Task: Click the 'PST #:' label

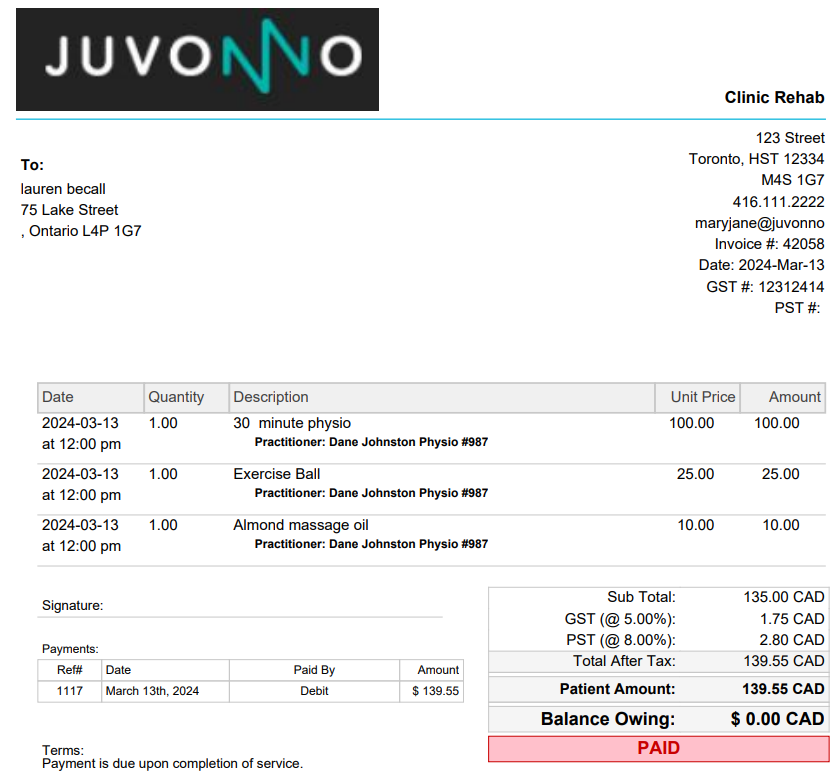Action: 797,308
